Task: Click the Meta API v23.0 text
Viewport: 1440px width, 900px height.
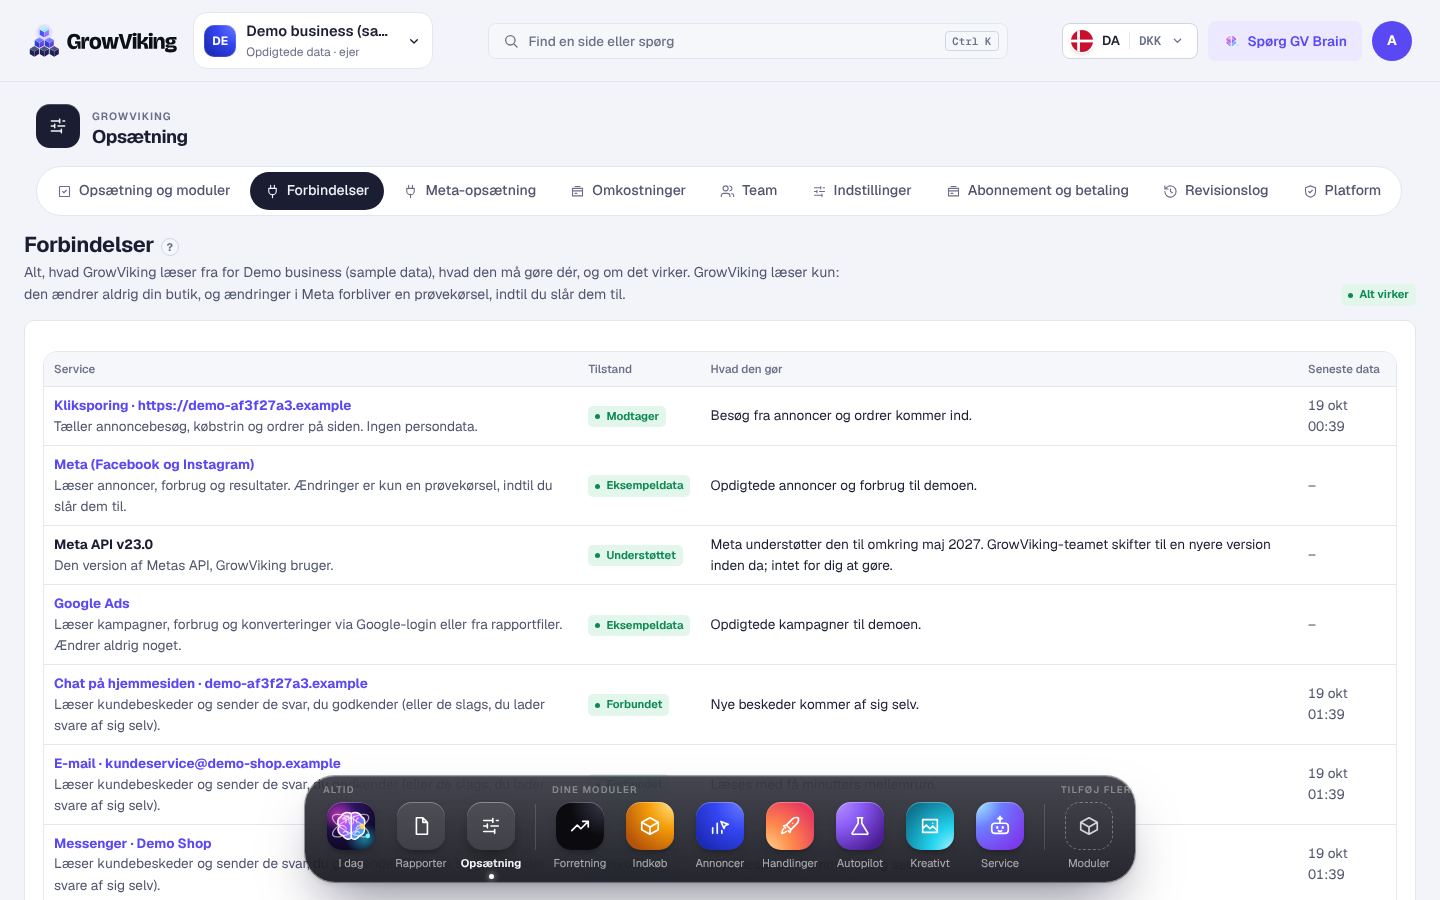Action: 104,544
